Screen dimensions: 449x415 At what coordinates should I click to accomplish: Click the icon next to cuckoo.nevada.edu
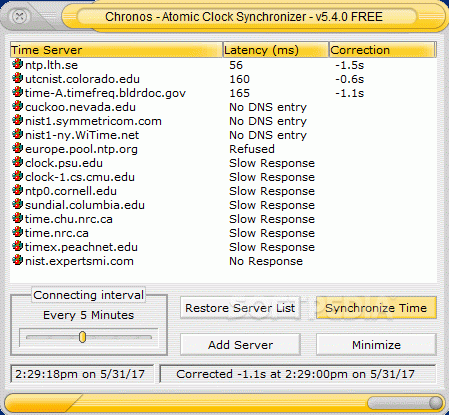pyautogui.click(x=17, y=106)
